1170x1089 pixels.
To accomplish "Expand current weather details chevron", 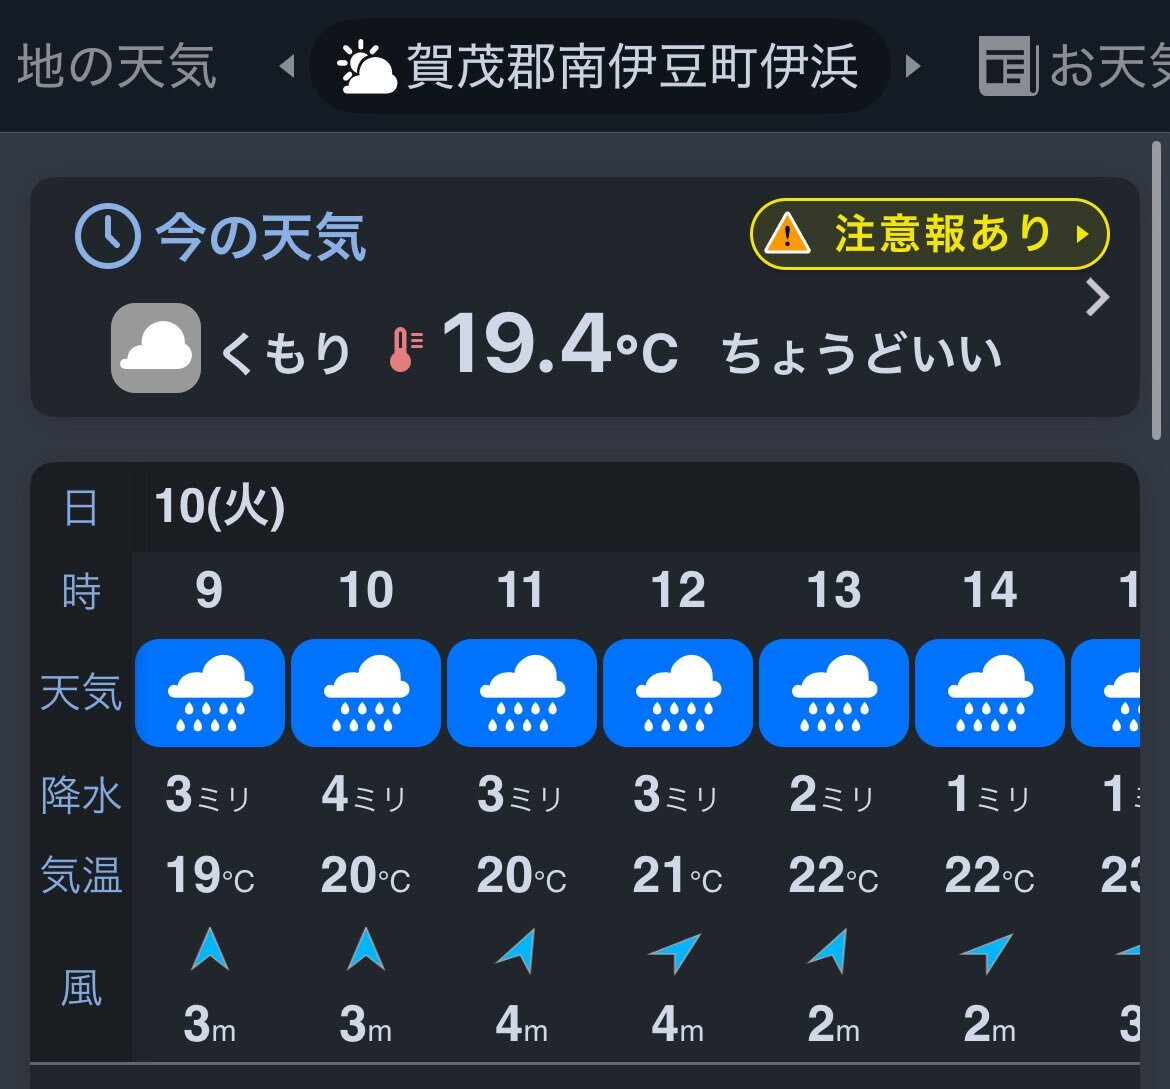I will point(1097,298).
